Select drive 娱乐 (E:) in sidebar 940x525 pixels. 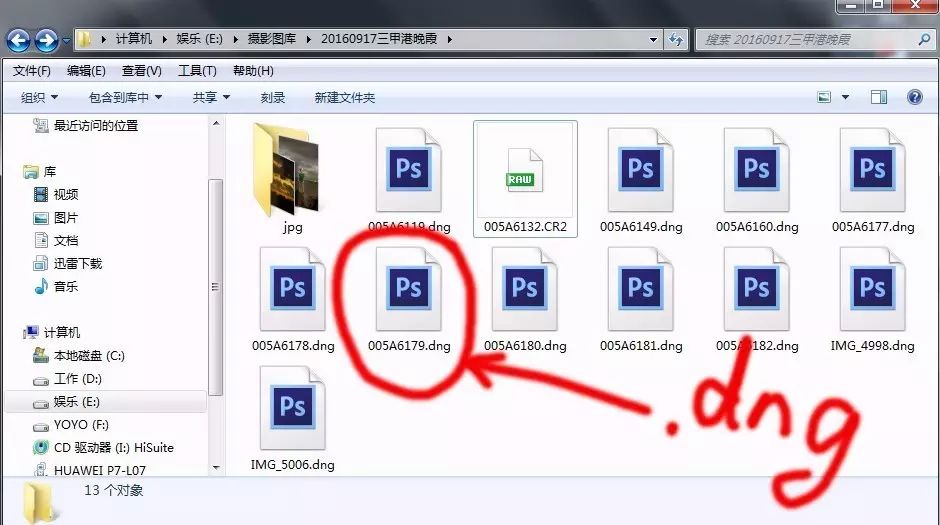click(77, 402)
